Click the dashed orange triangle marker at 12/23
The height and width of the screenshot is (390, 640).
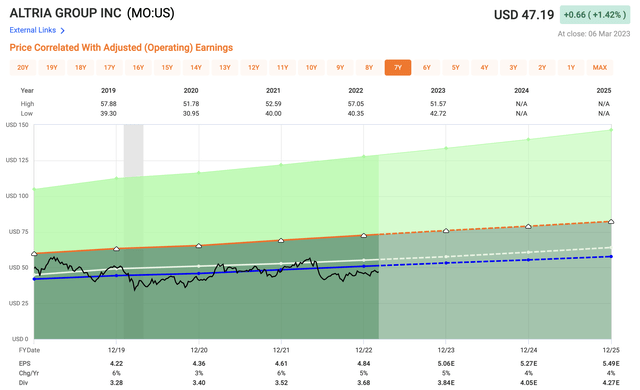[x=446, y=230]
